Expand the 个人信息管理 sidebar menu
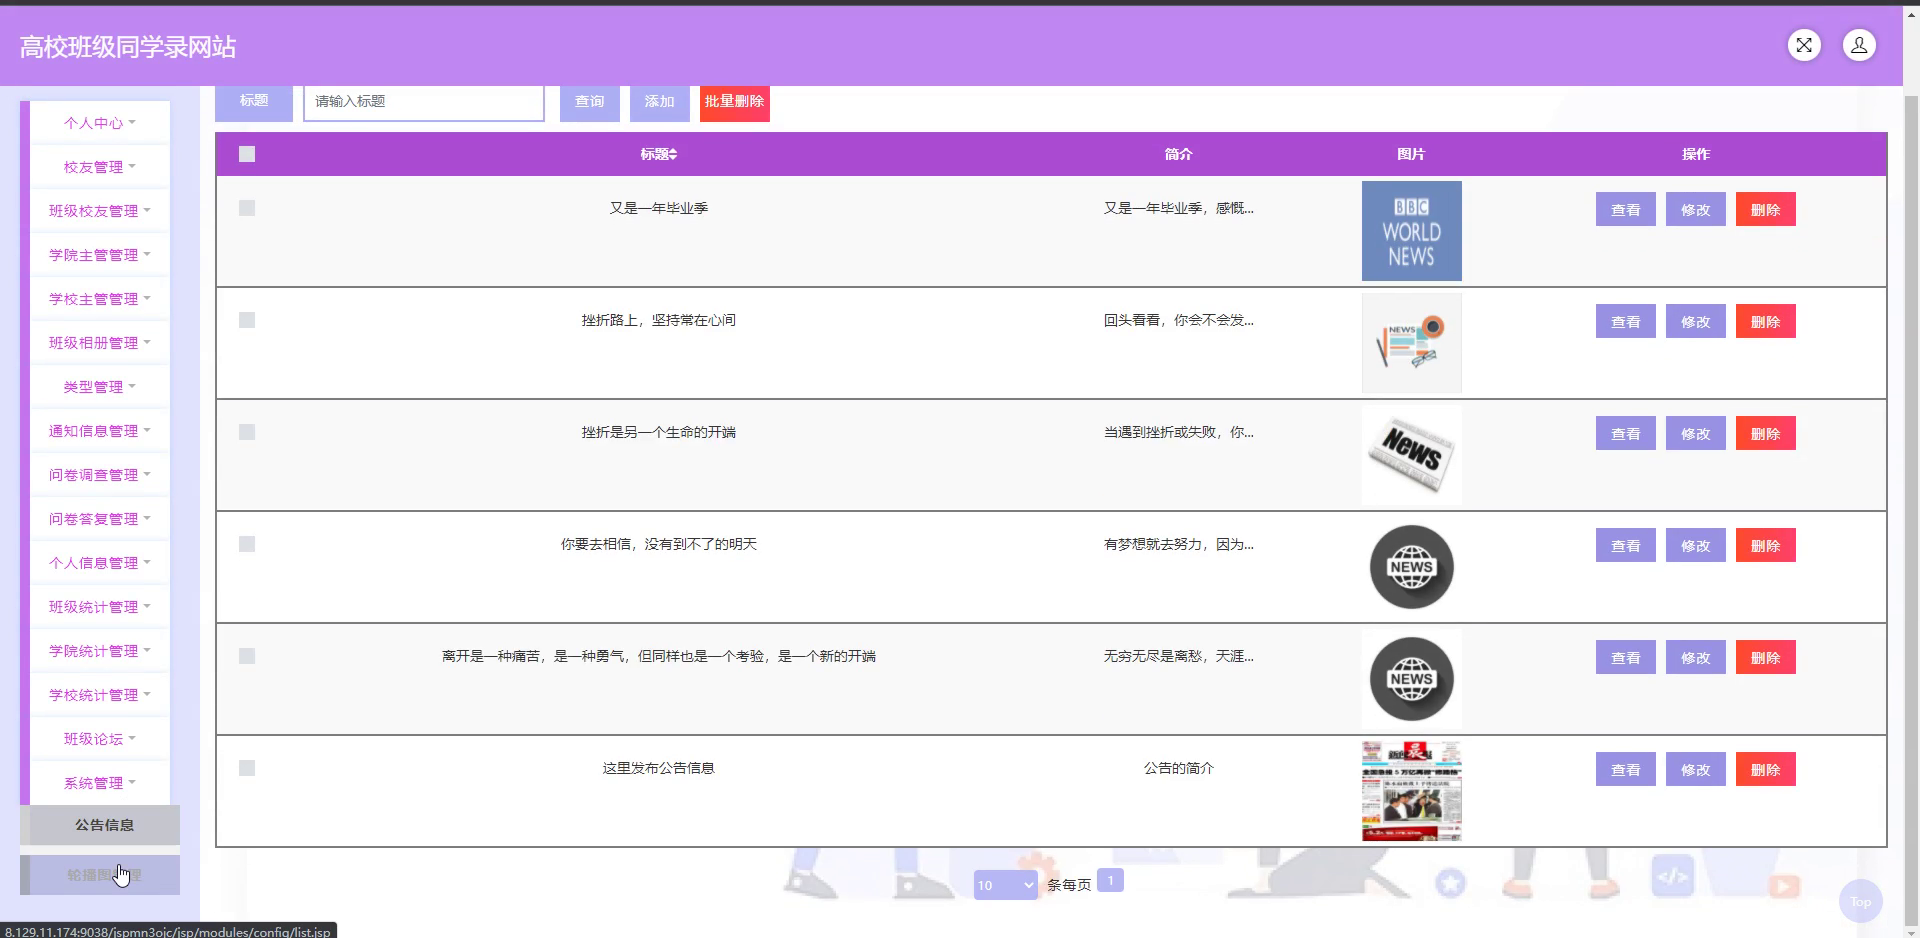Screen dimensions: 1920x938 100,563
